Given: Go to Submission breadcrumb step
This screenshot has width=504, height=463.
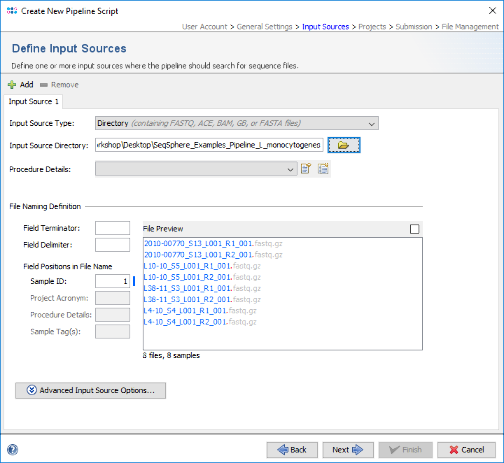Looking at the screenshot, I should coord(414,27).
